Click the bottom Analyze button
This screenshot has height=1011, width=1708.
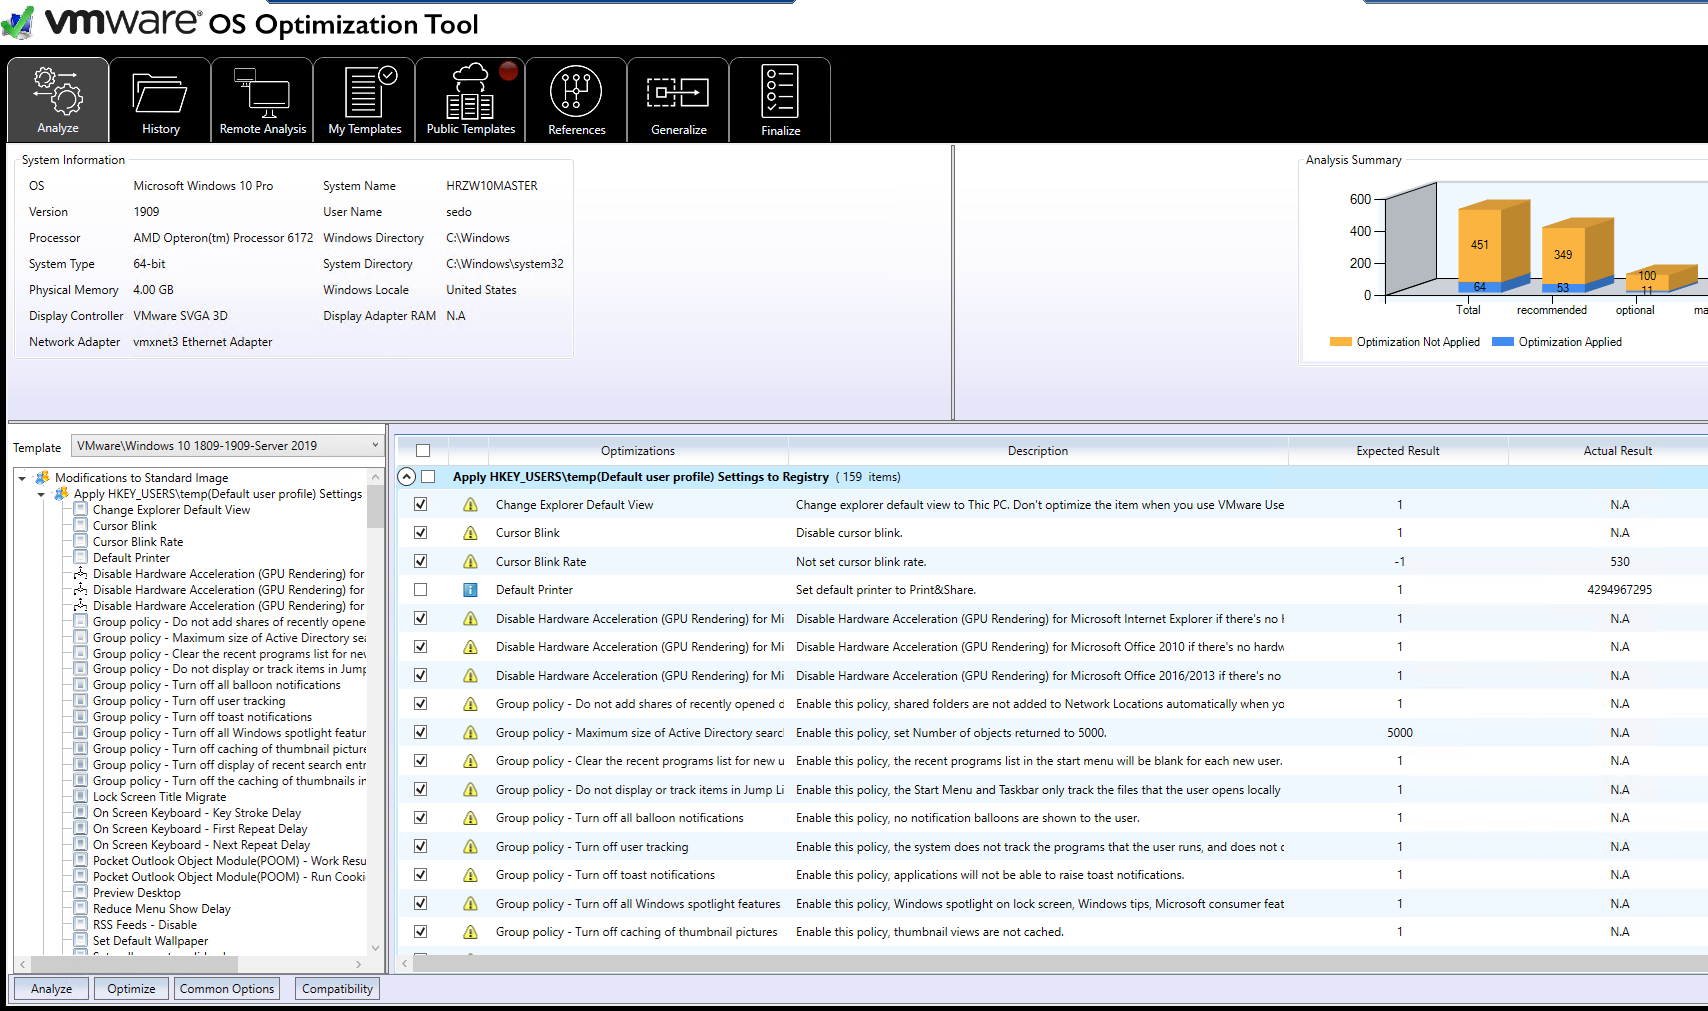coord(51,989)
